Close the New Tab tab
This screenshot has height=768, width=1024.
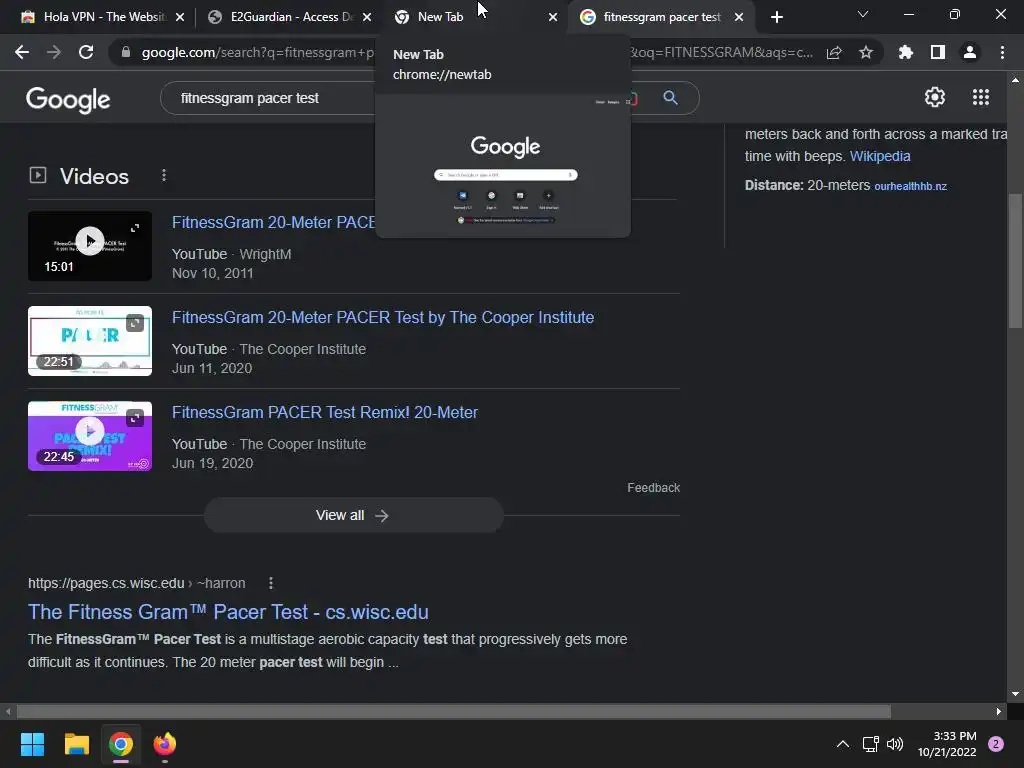(x=553, y=17)
